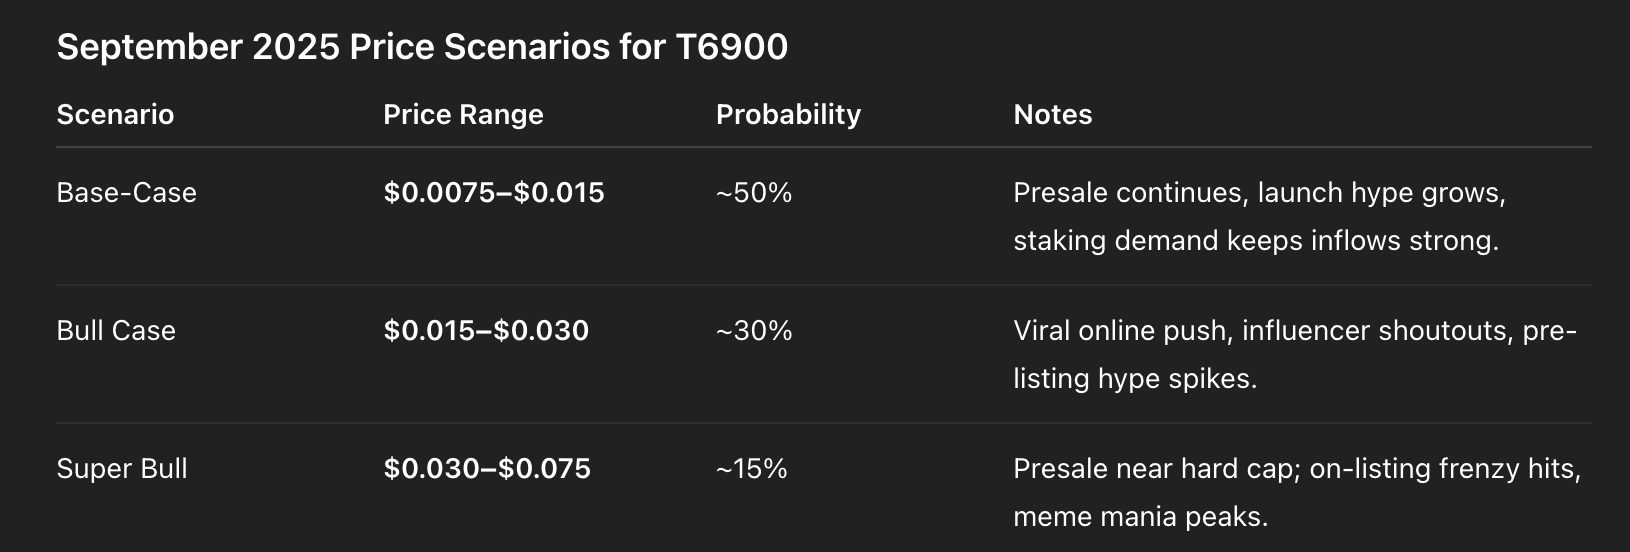Viewport: 1630px width, 552px height.
Task: Click the $0.0075–$0.015 price range
Action: (x=494, y=192)
